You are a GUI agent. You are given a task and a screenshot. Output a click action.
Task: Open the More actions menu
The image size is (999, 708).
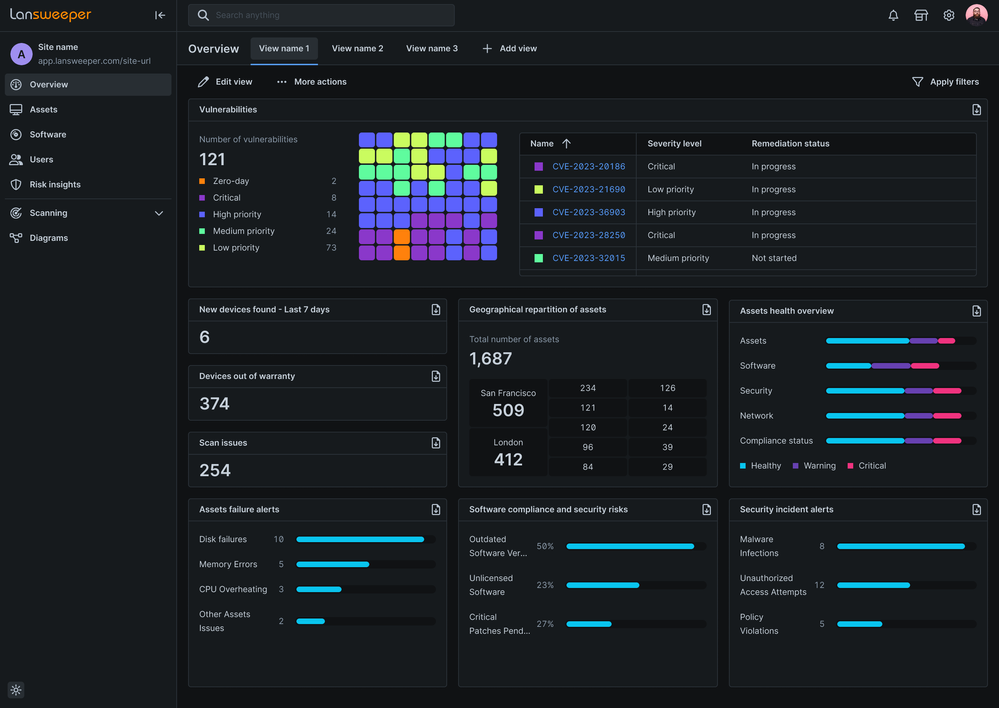[x=281, y=81]
